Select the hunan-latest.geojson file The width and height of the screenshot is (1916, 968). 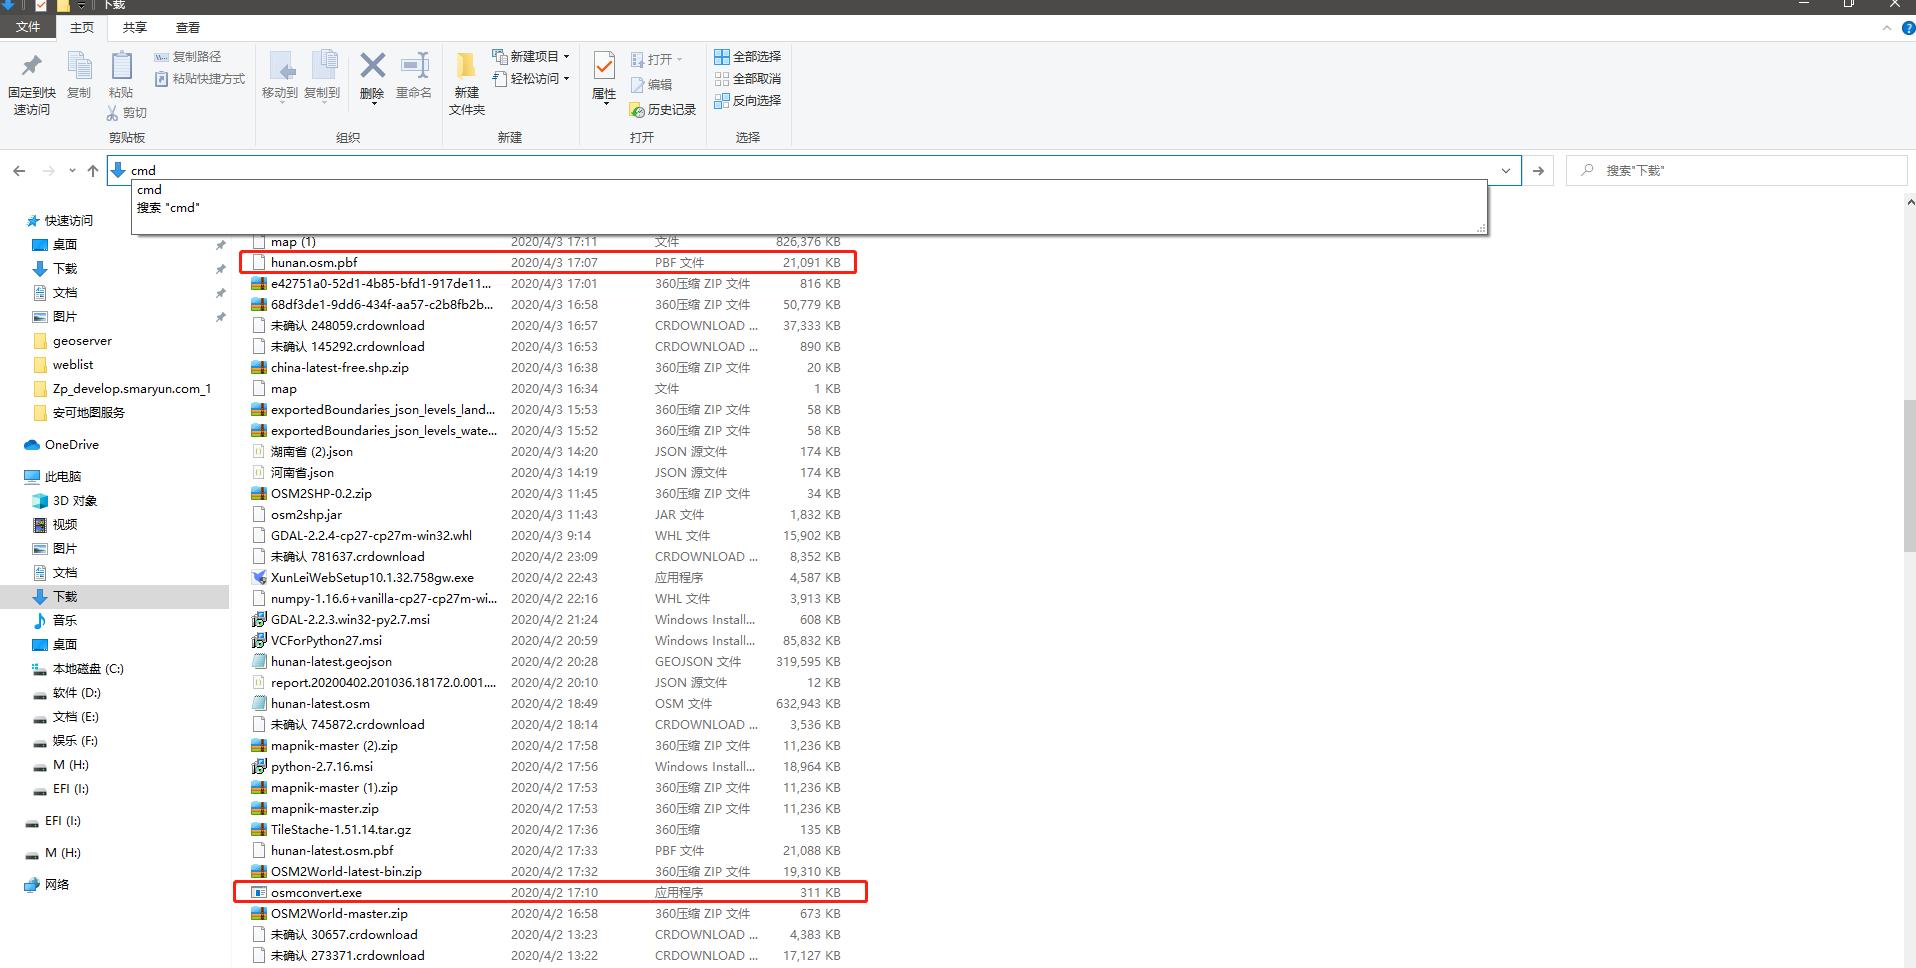pyautogui.click(x=548, y=662)
